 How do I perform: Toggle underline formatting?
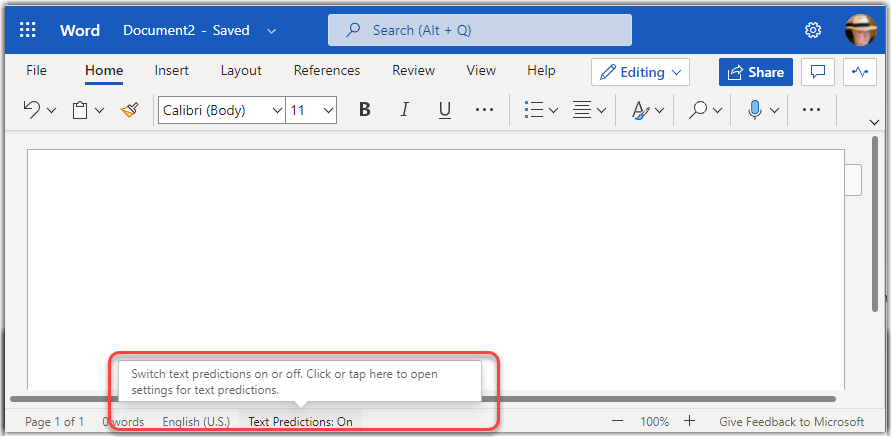(x=444, y=110)
